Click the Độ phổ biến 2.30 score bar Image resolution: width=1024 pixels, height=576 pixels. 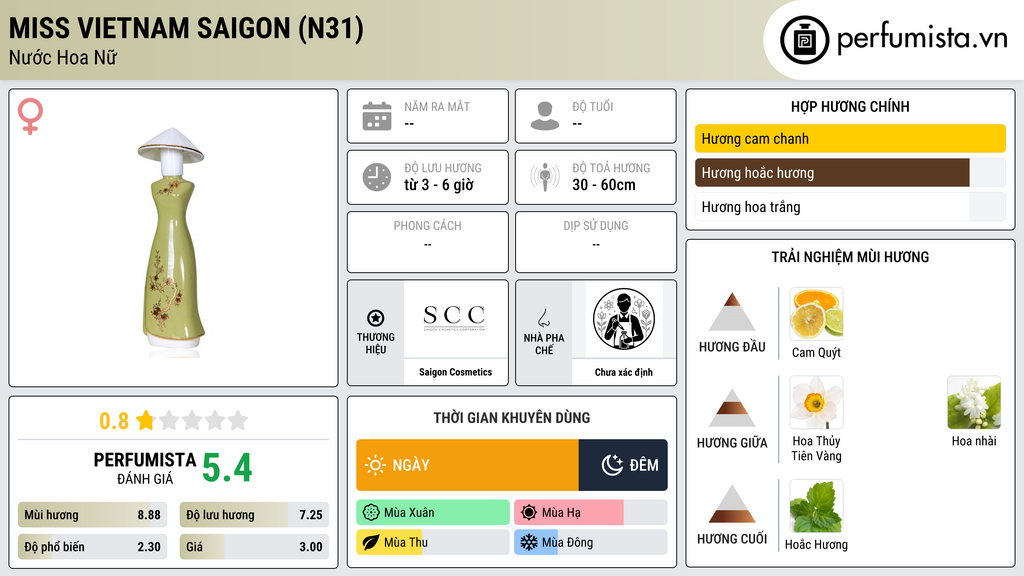click(93, 547)
